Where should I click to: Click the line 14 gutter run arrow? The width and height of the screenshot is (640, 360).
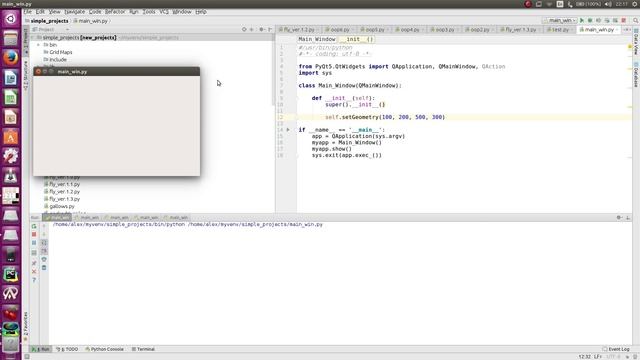click(288, 130)
